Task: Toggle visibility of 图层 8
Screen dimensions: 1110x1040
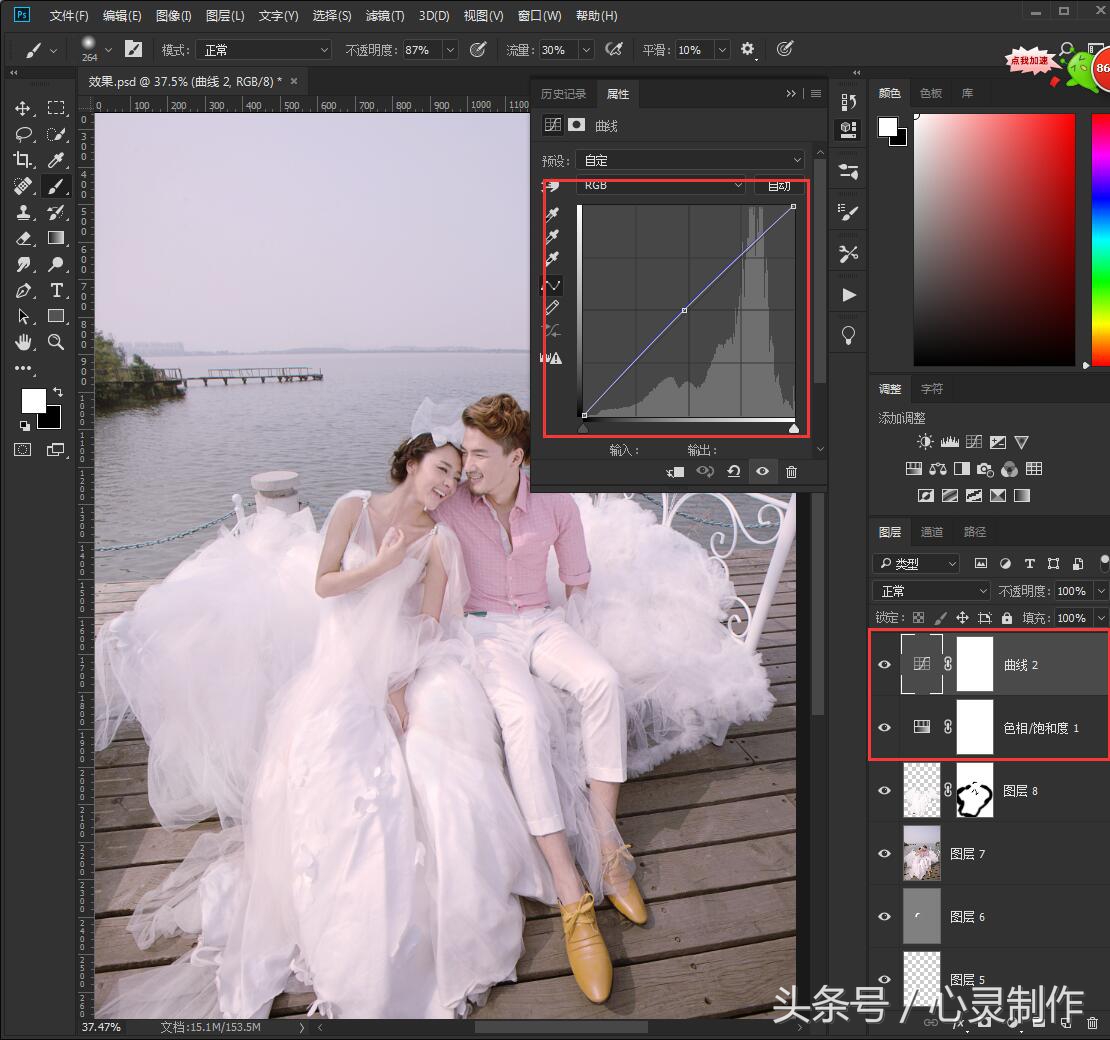Action: [884, 791]
